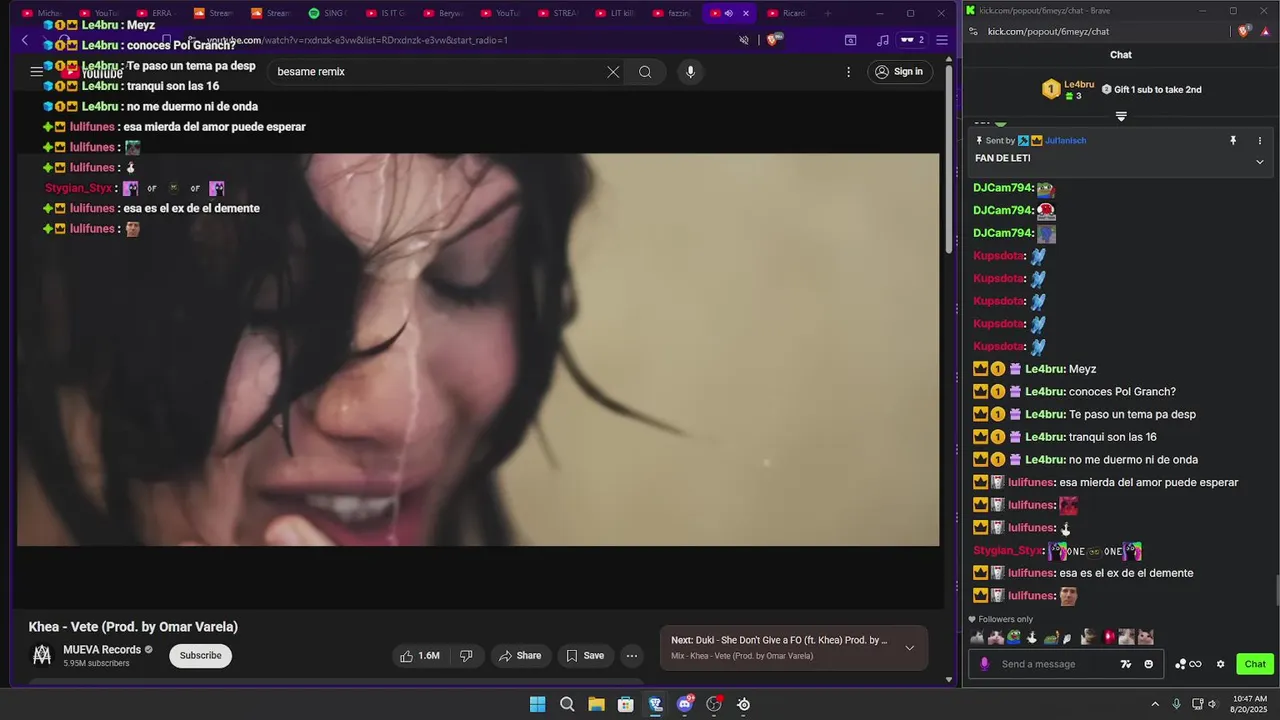Insert the red ball quick emote

(x=1109, y=637)
